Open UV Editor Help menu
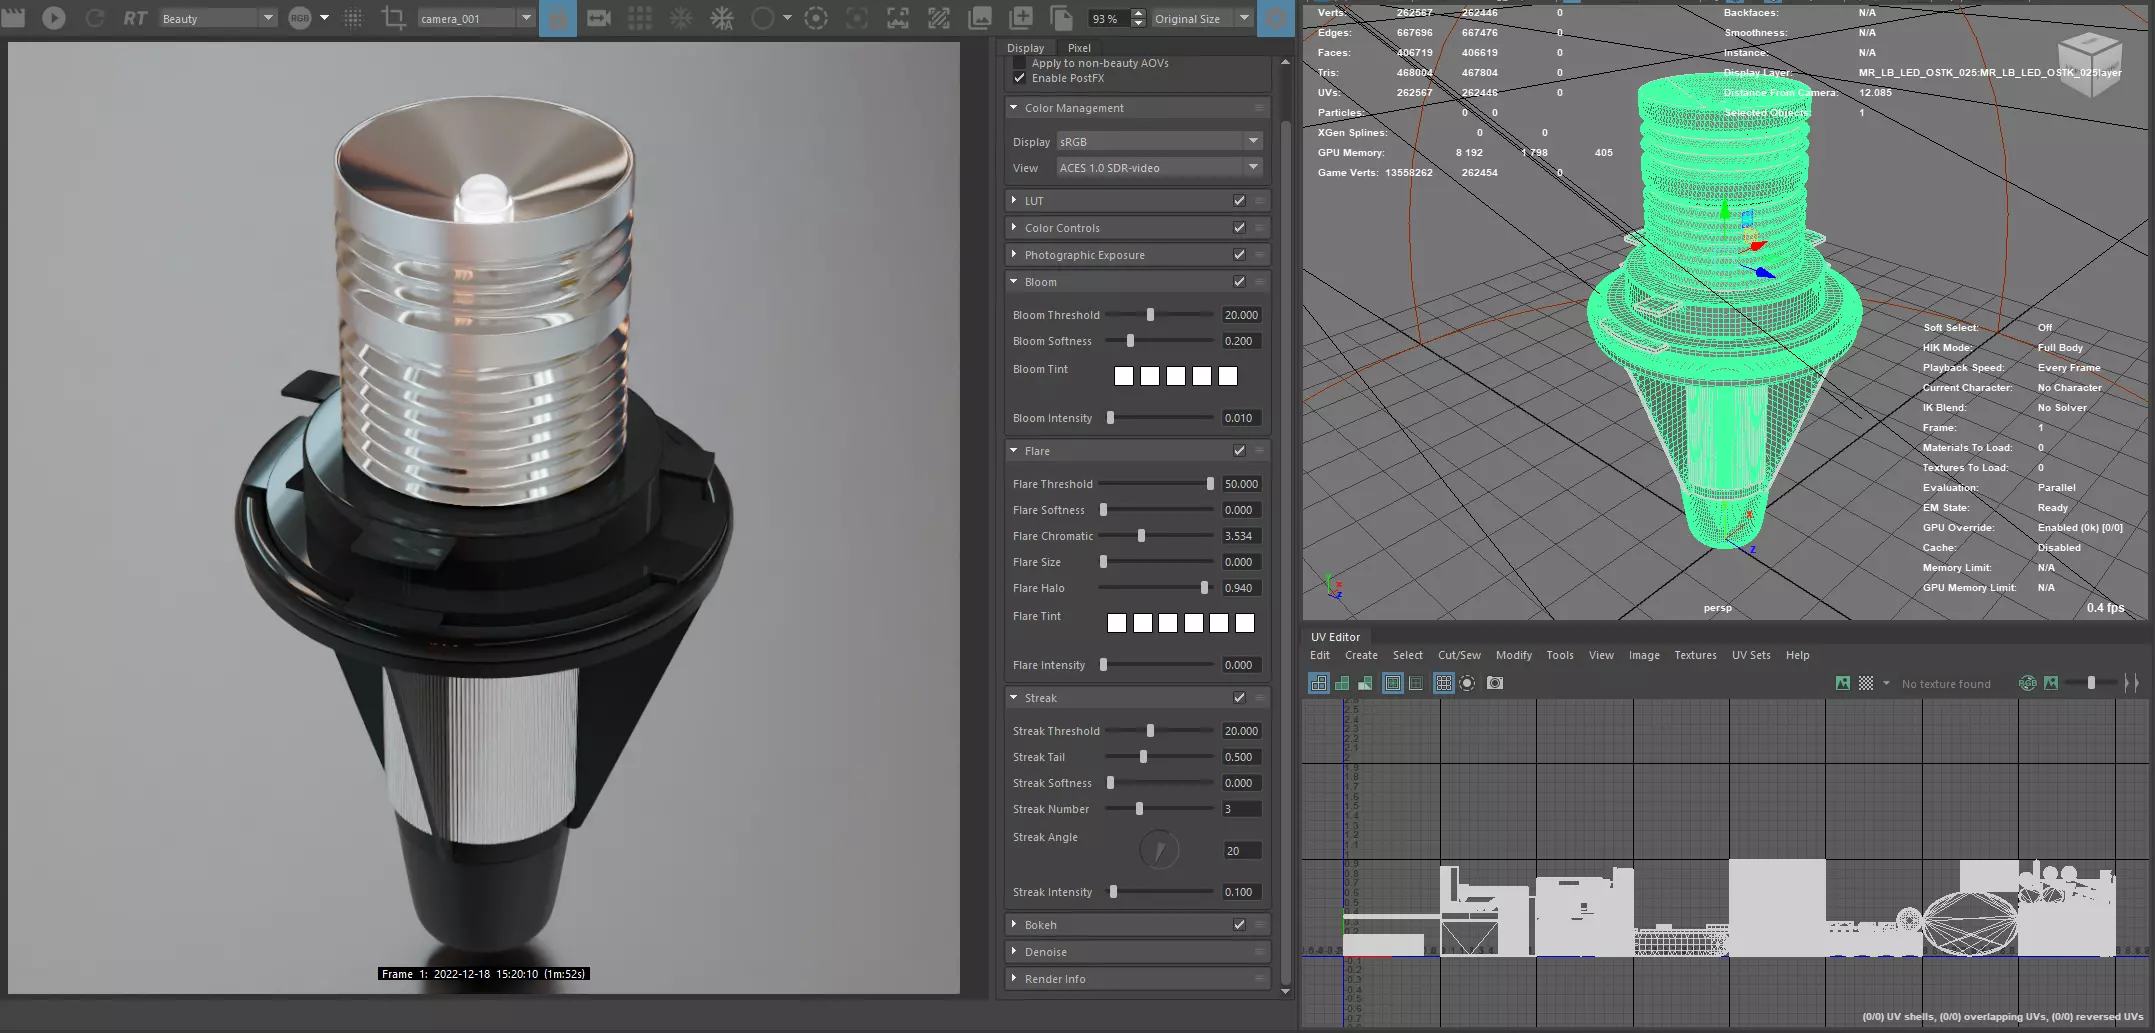 [1797, 655]
